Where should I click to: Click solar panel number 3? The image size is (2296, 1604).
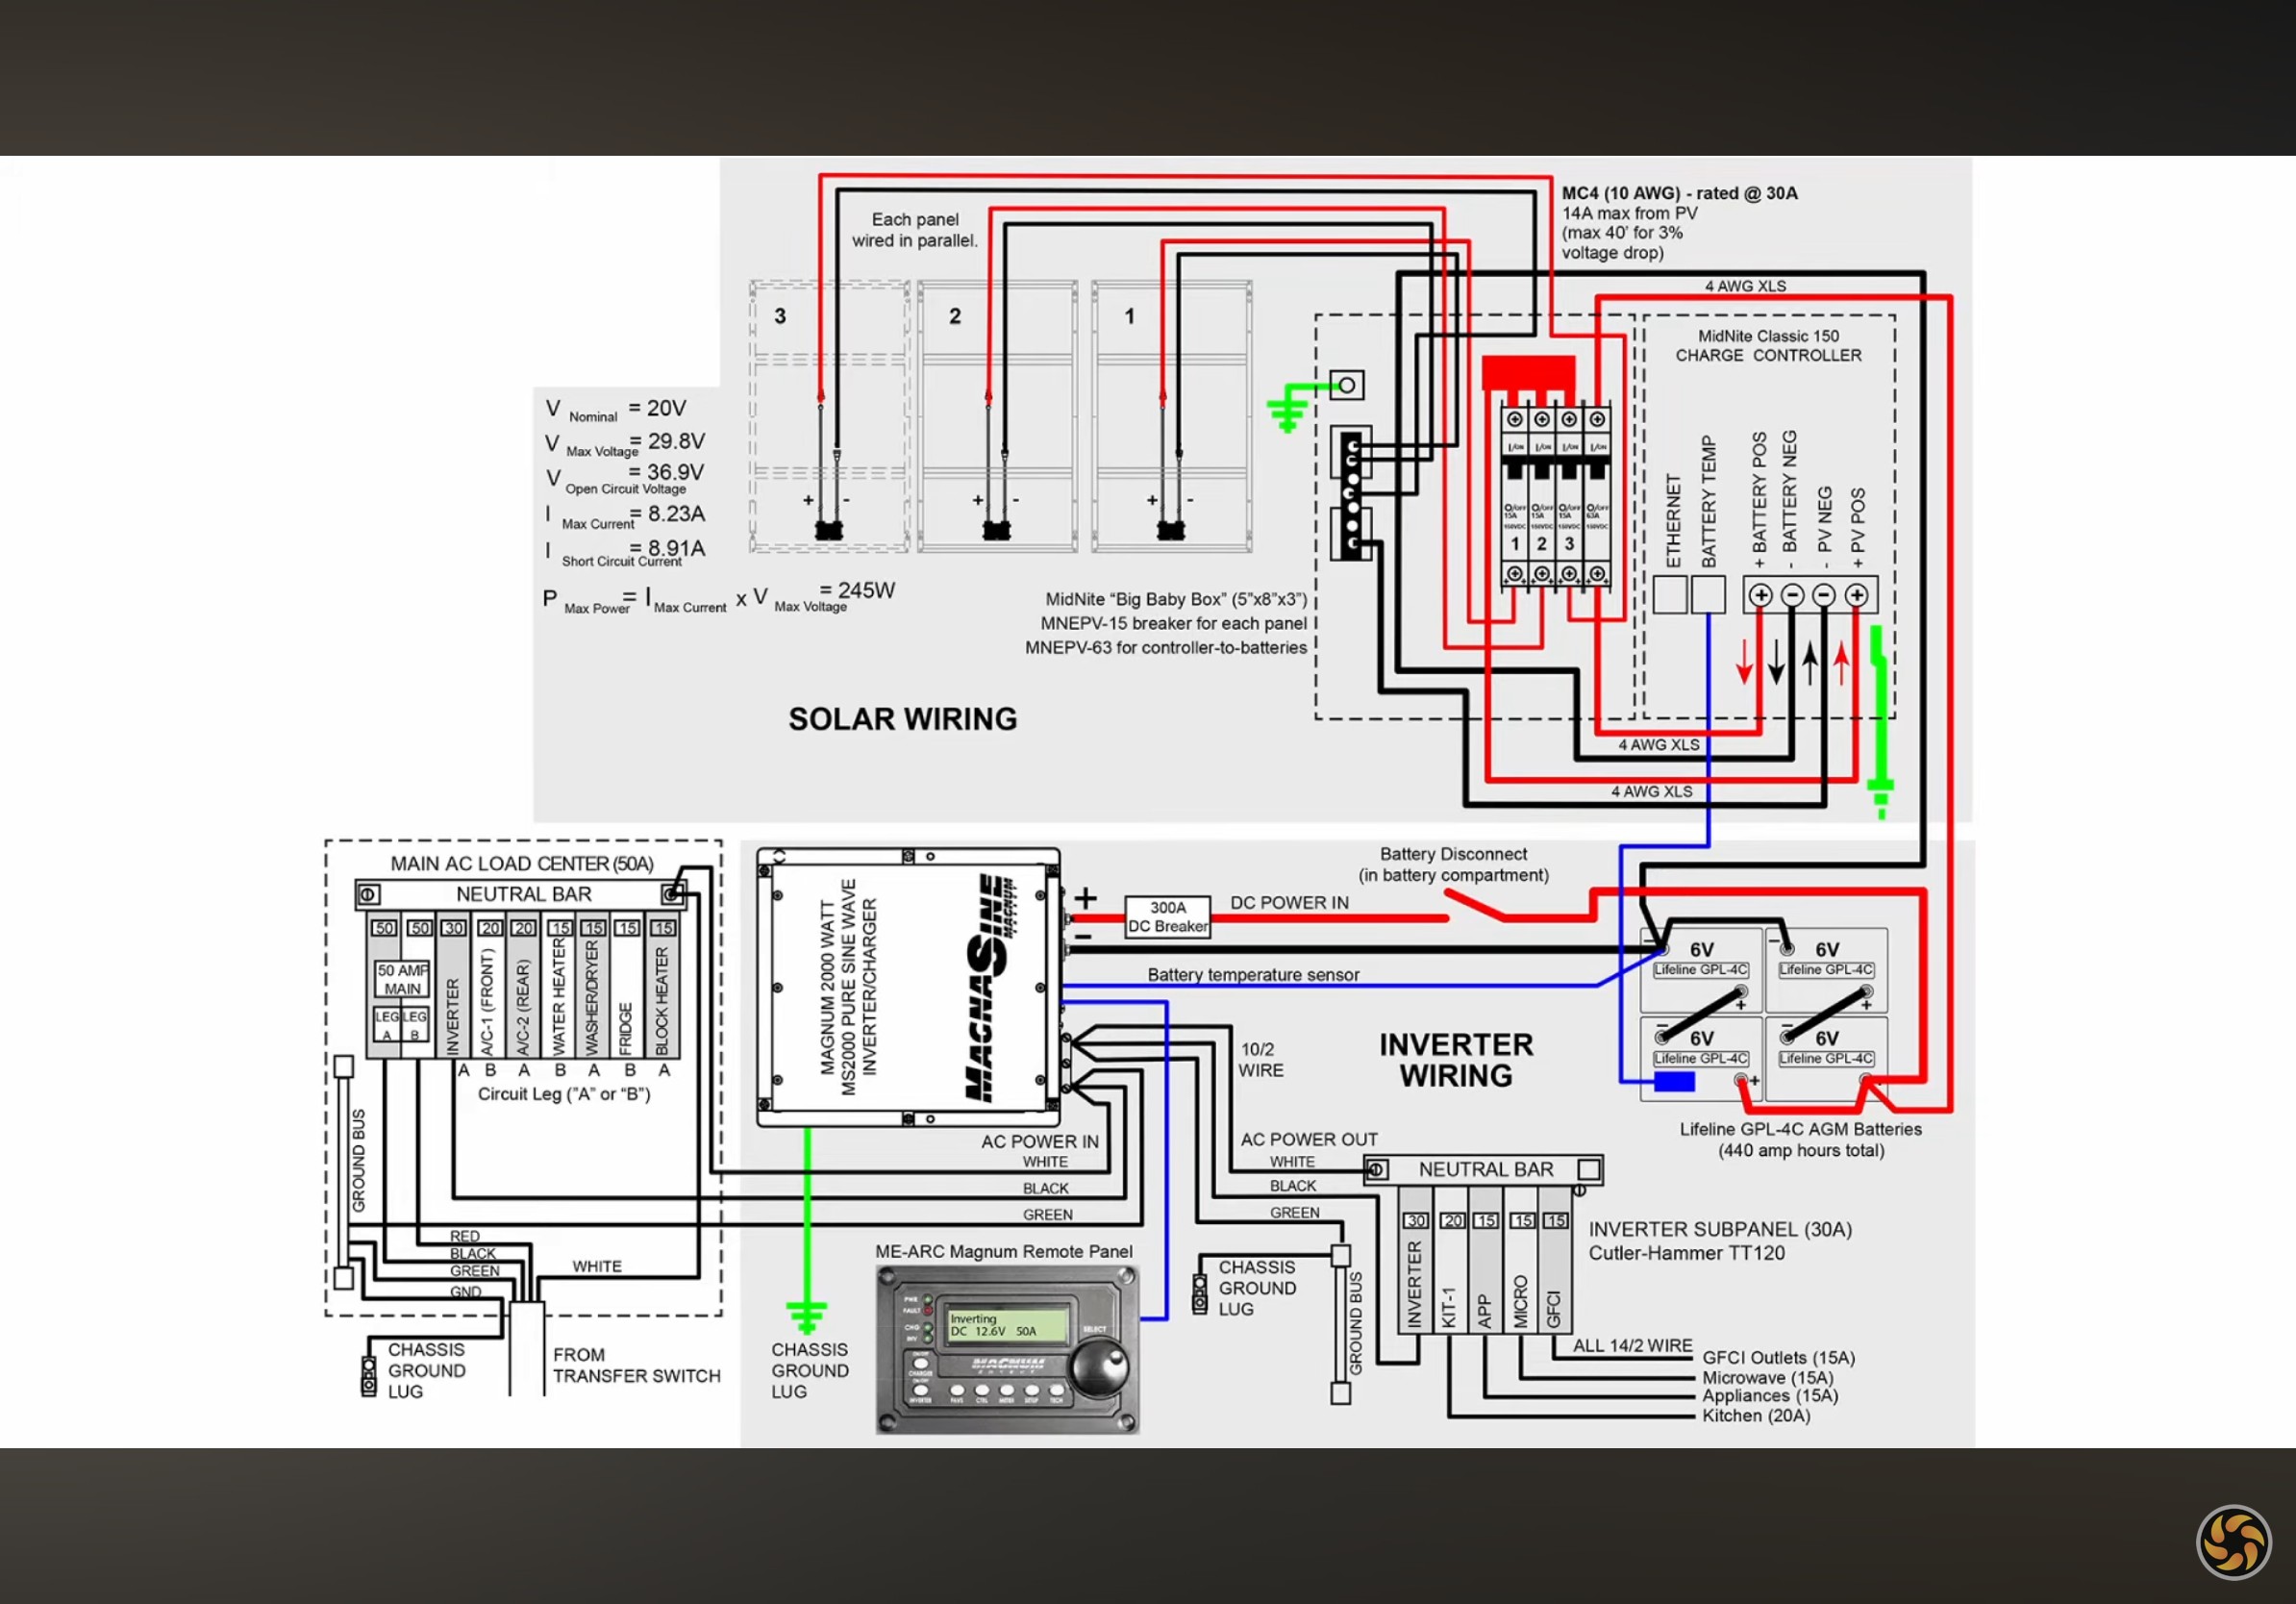pos(829,416)
